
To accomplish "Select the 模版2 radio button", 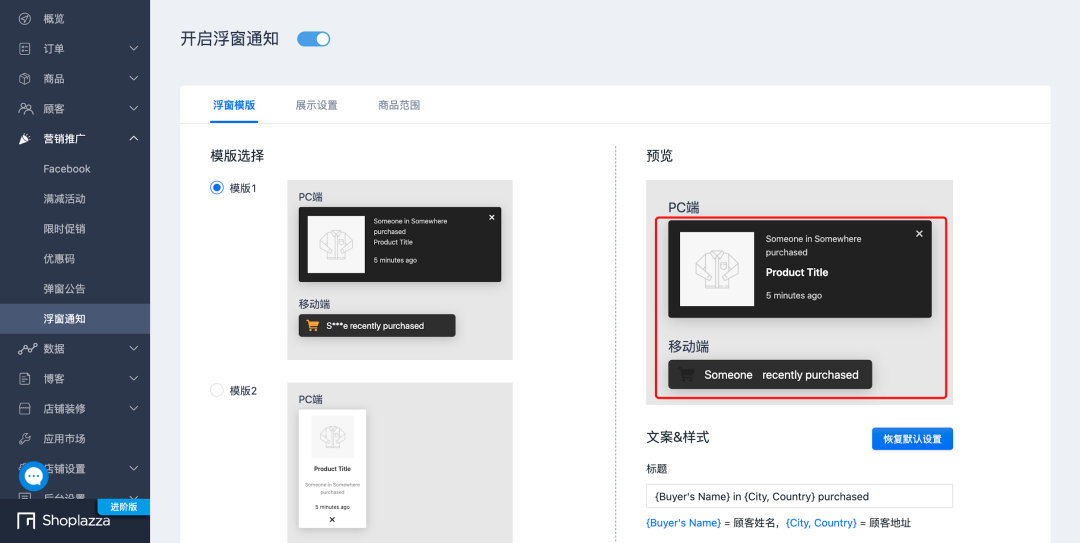I will (217, 390).
